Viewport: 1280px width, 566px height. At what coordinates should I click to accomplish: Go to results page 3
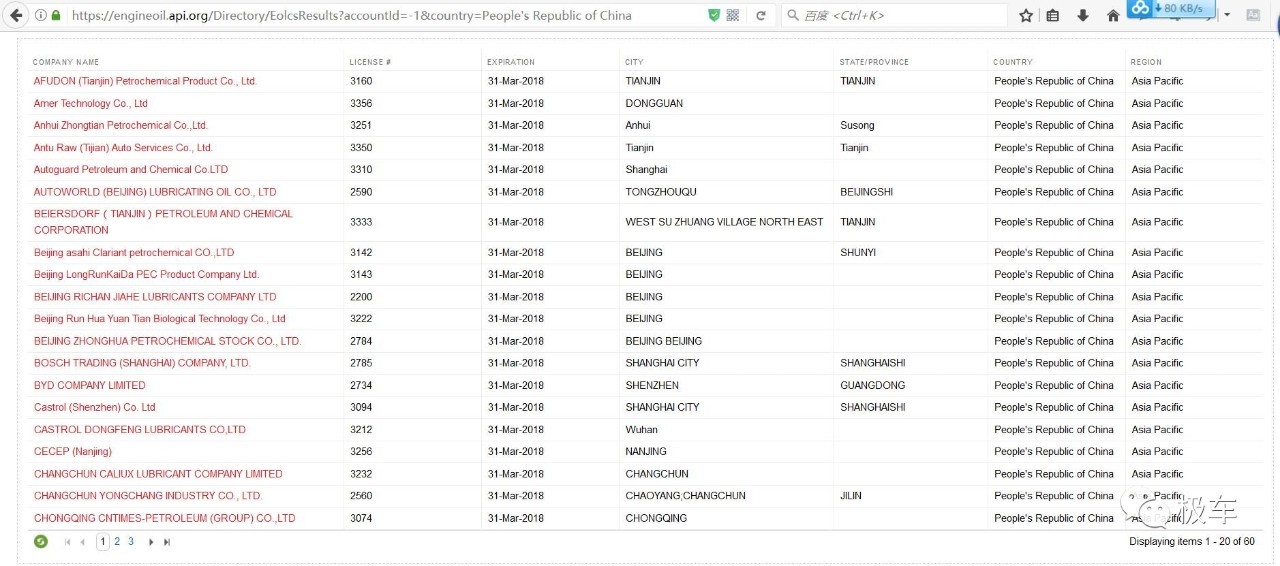[131, 542]
